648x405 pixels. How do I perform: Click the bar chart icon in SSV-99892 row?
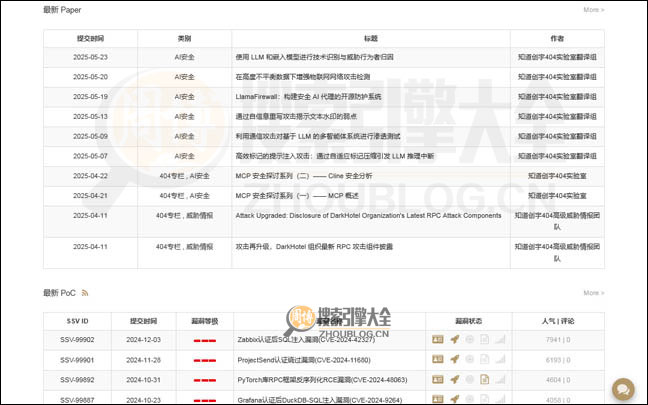coord(500,379)
